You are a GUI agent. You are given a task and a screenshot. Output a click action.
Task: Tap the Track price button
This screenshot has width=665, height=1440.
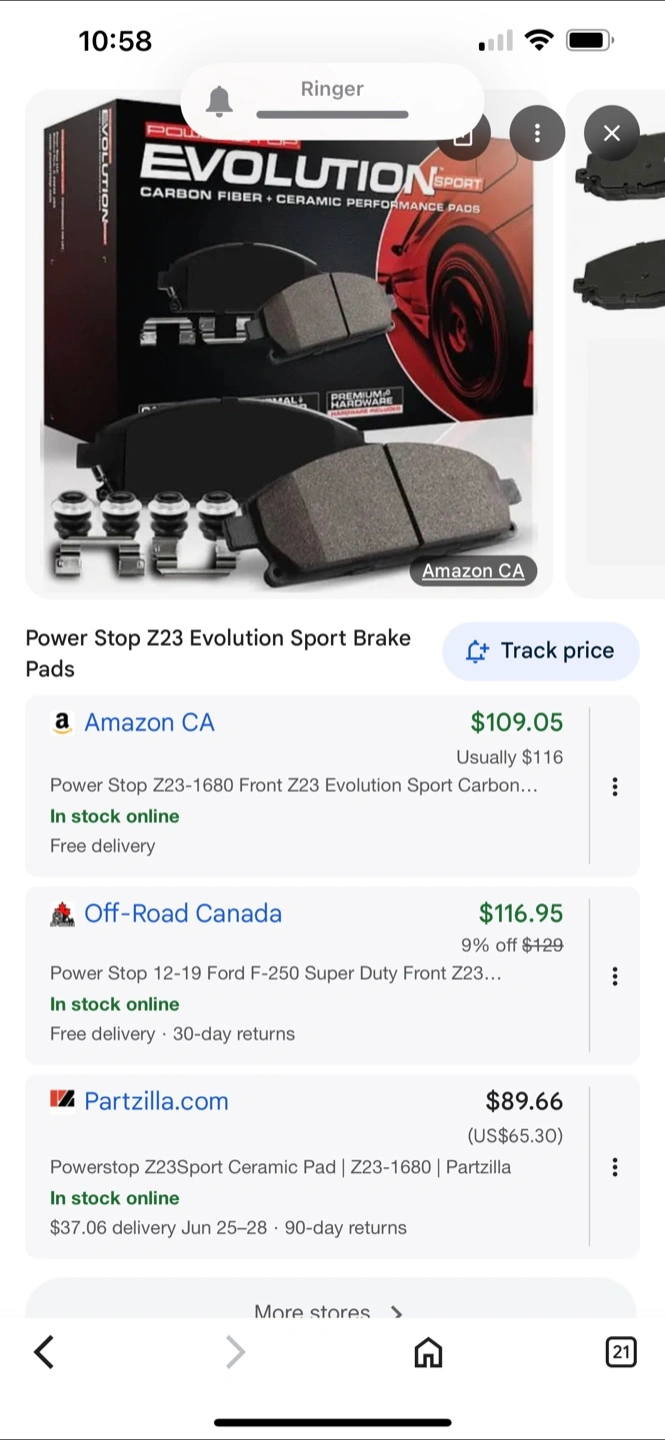[x=540, y=651]
